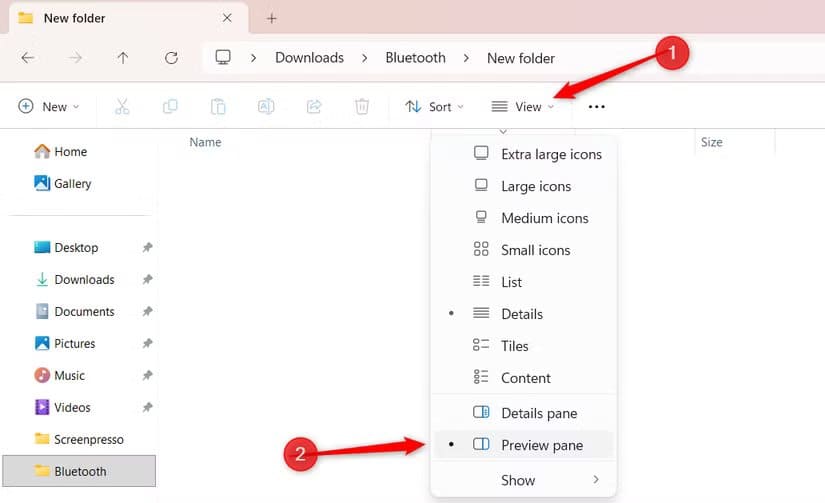Sort by the Name column header
825x503 pixels.
205,142
